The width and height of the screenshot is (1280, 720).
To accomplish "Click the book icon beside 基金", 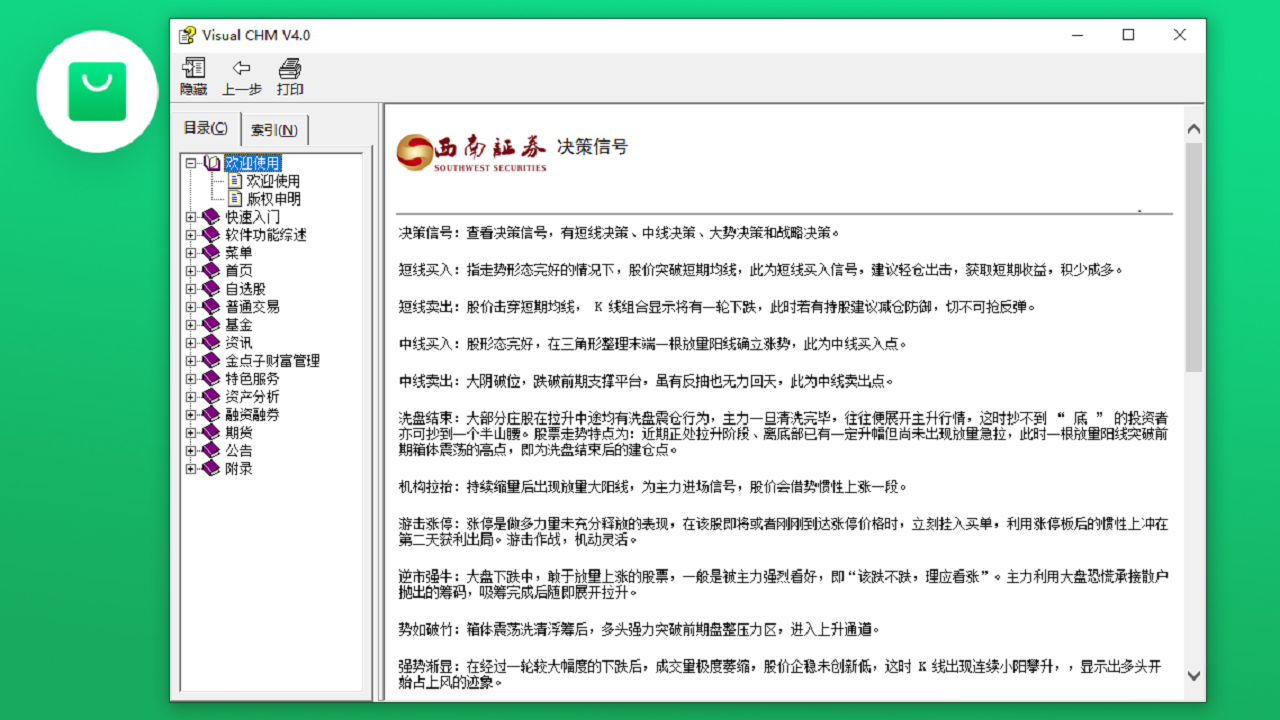I will pos(210,325).
